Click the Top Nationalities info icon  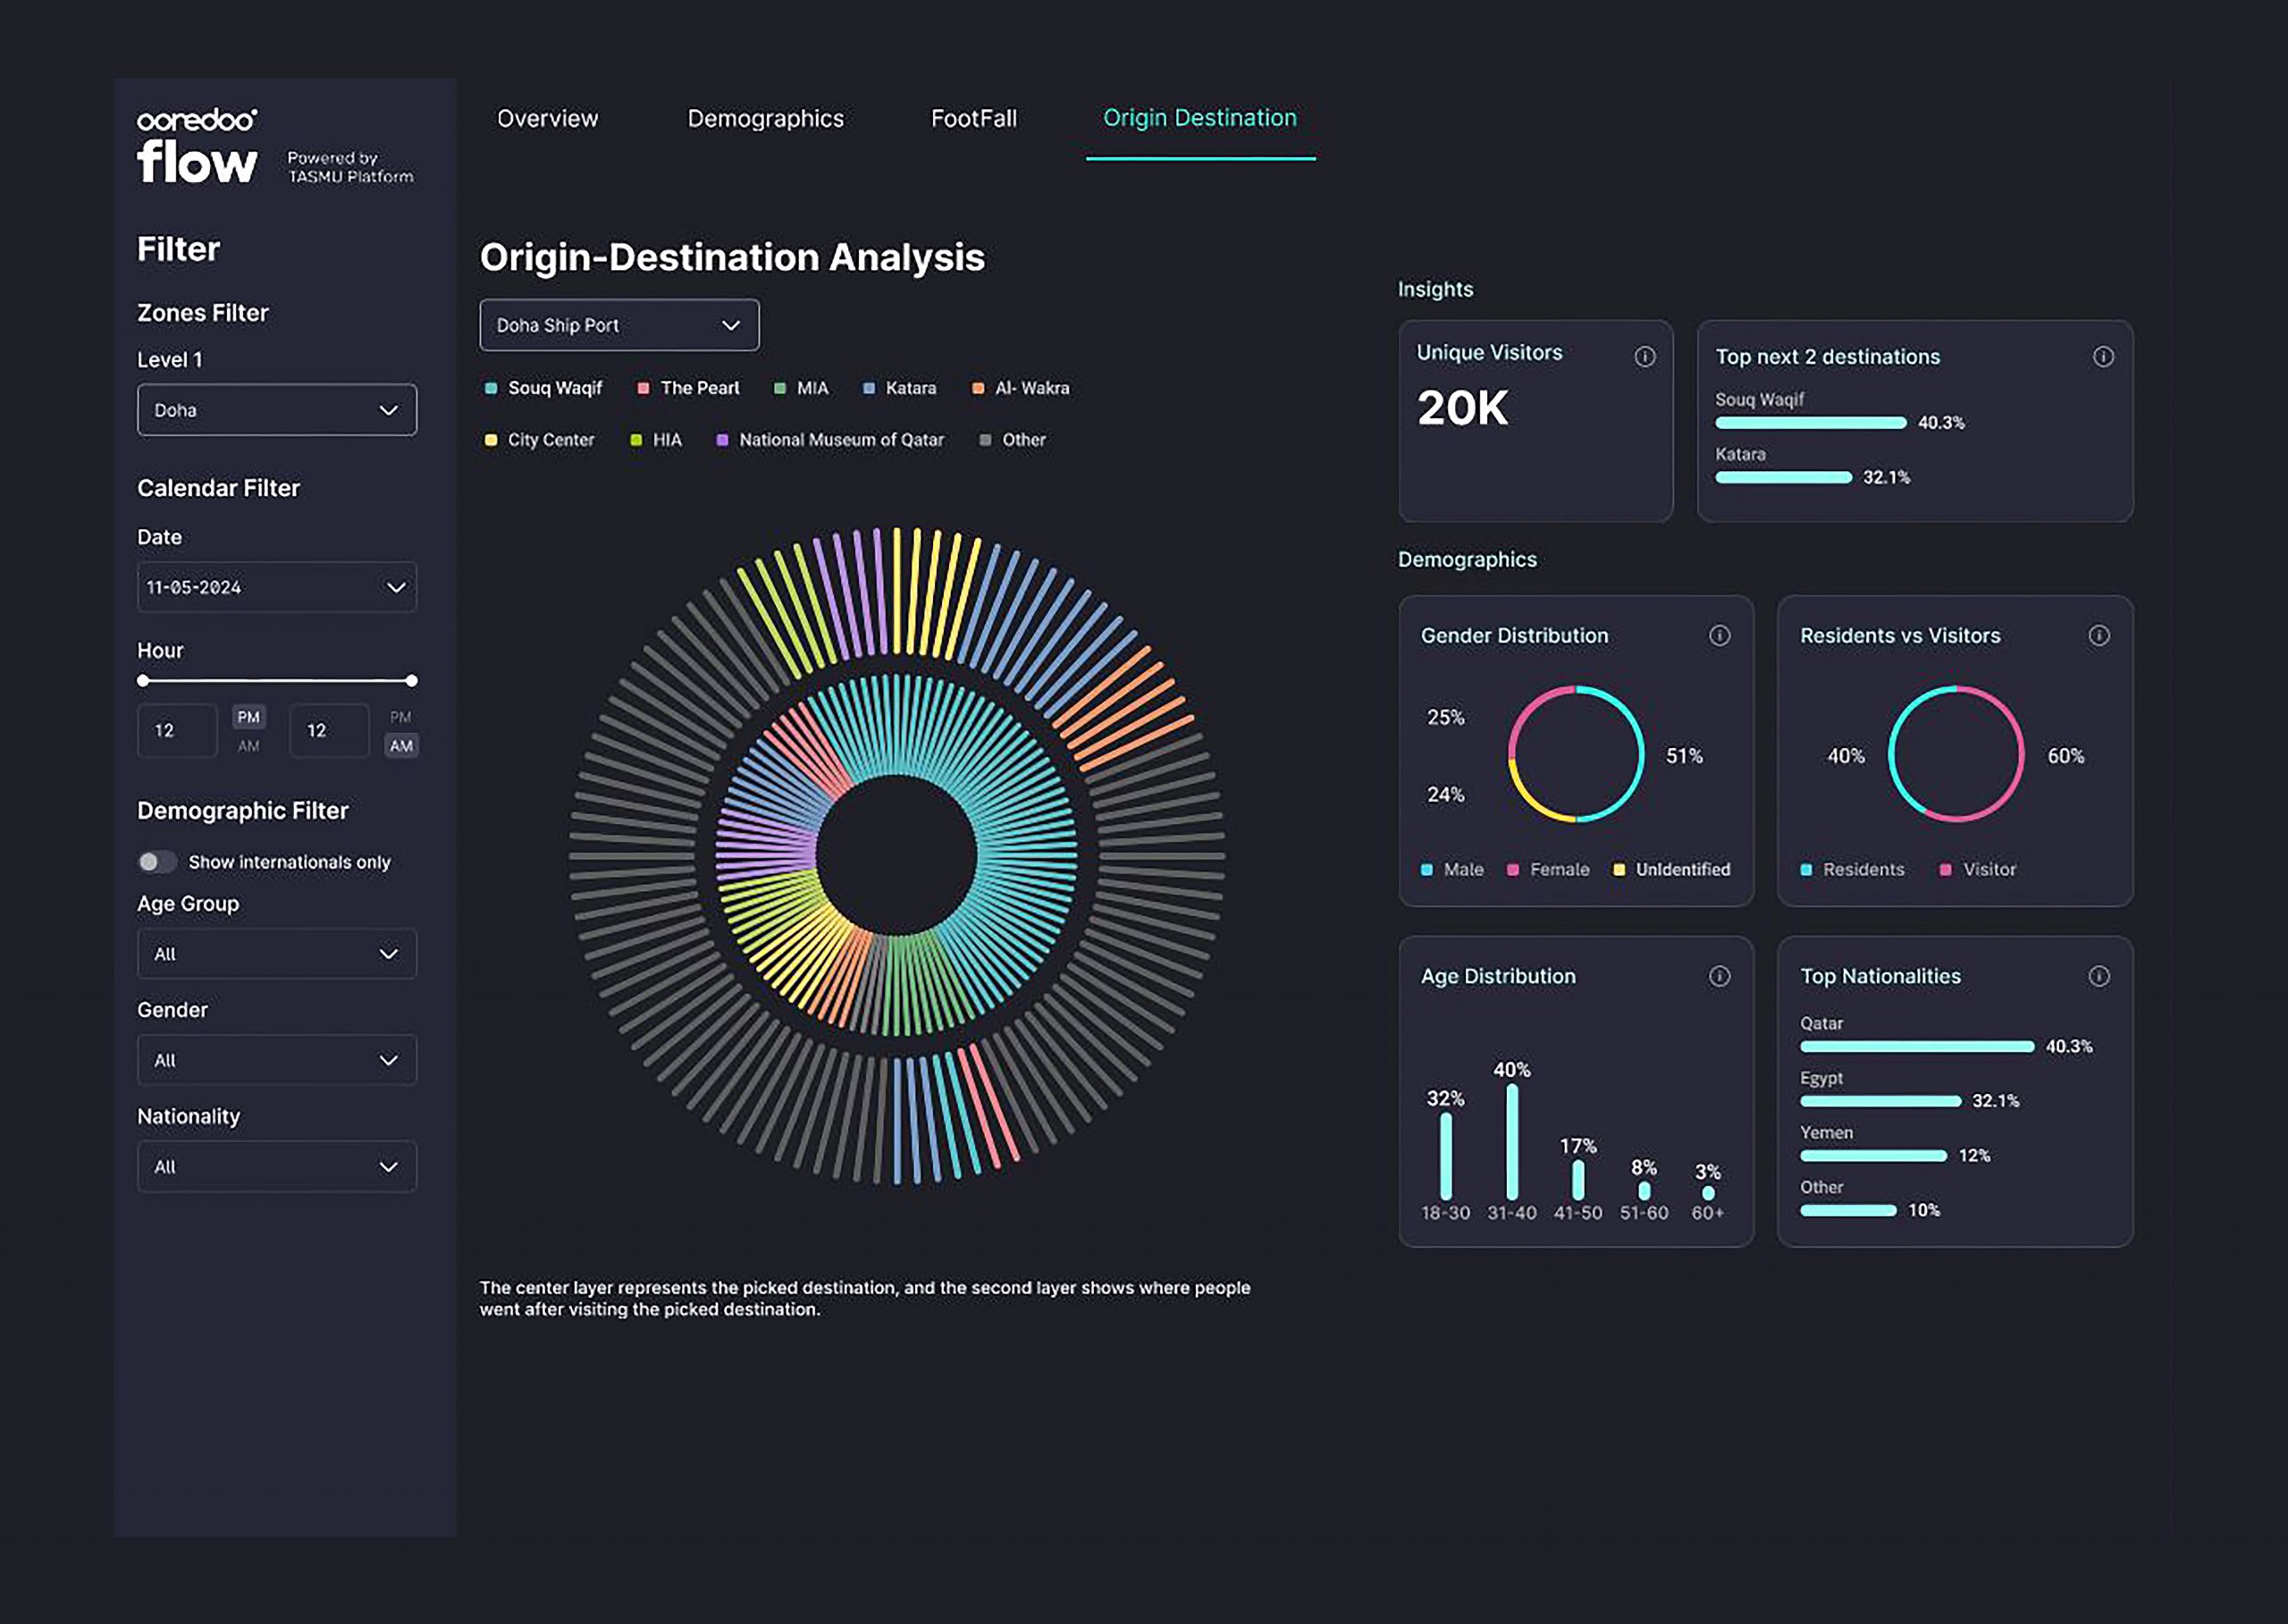pyautogui.click(x=2099, y=975)
